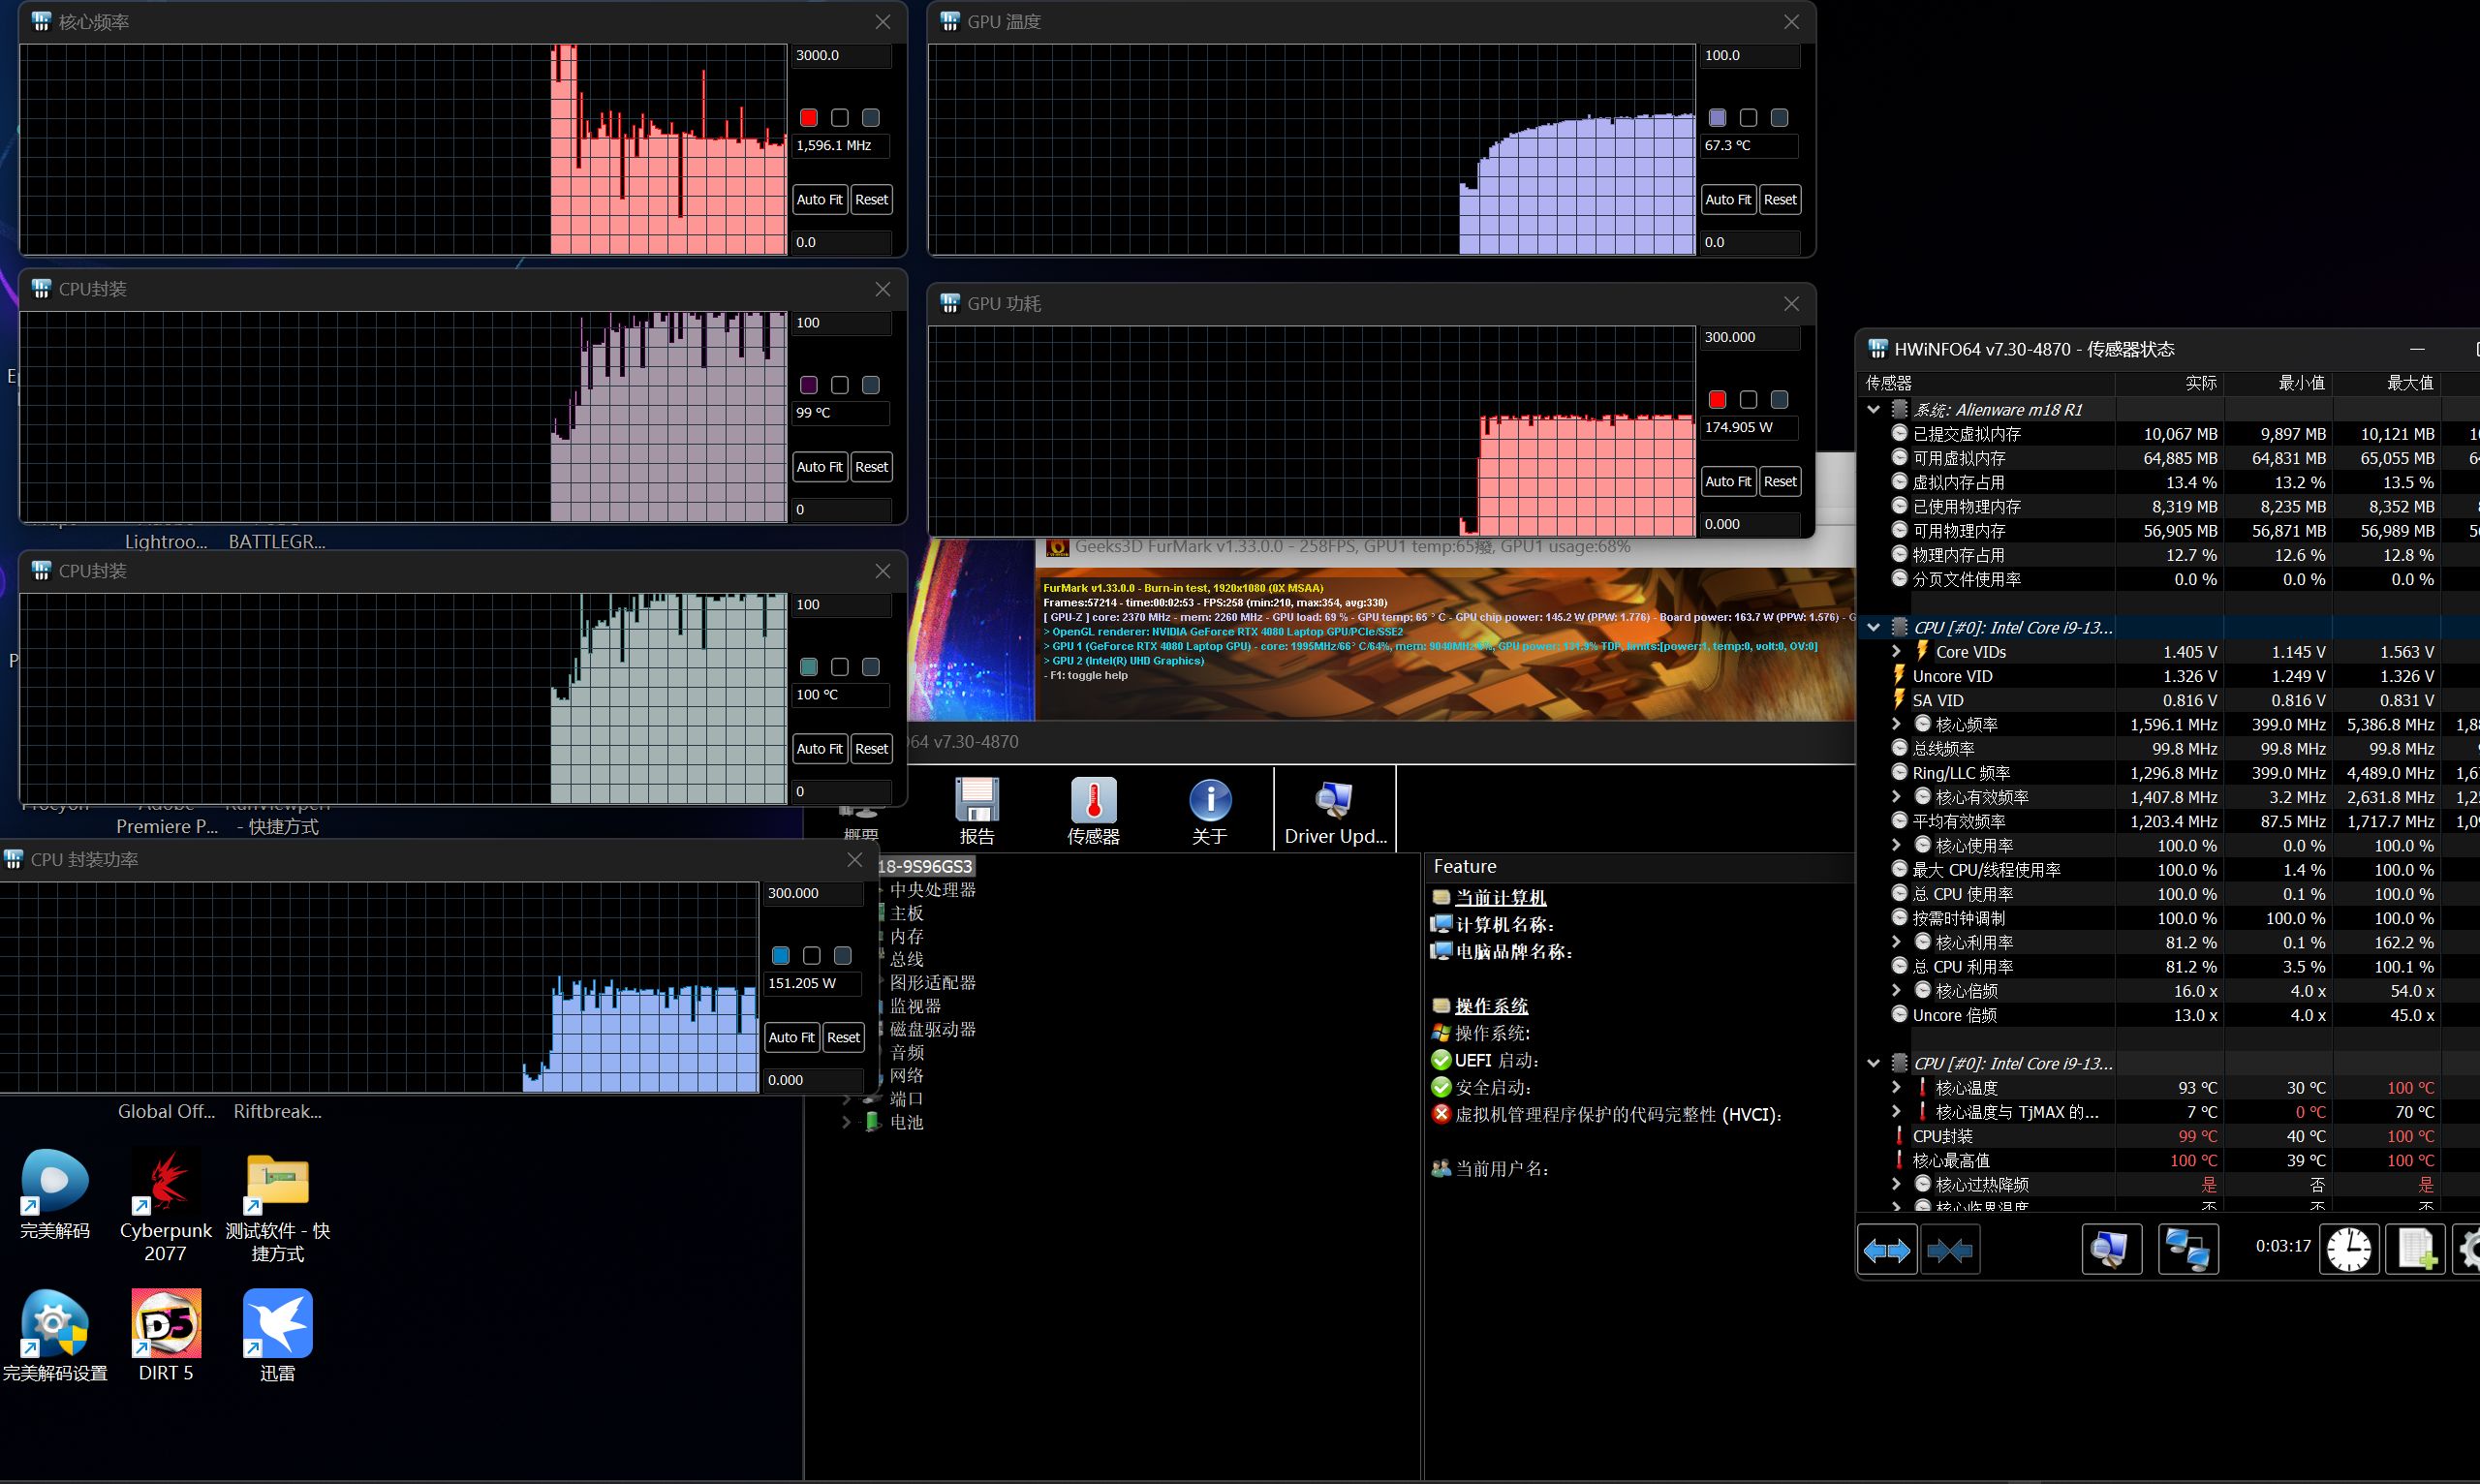This screenshot has height=1484, width=2480.
Task: Click the collapse columns inward arrows icon
Action: (x=1949, y=1249)
